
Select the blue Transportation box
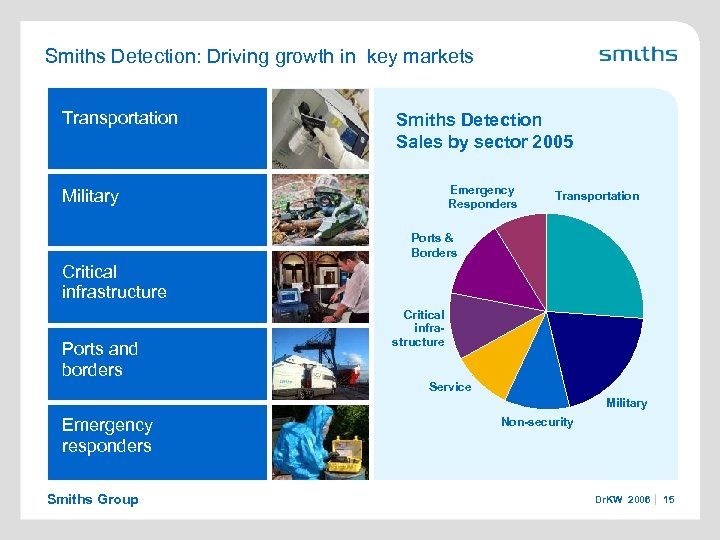tap(157, 128)
